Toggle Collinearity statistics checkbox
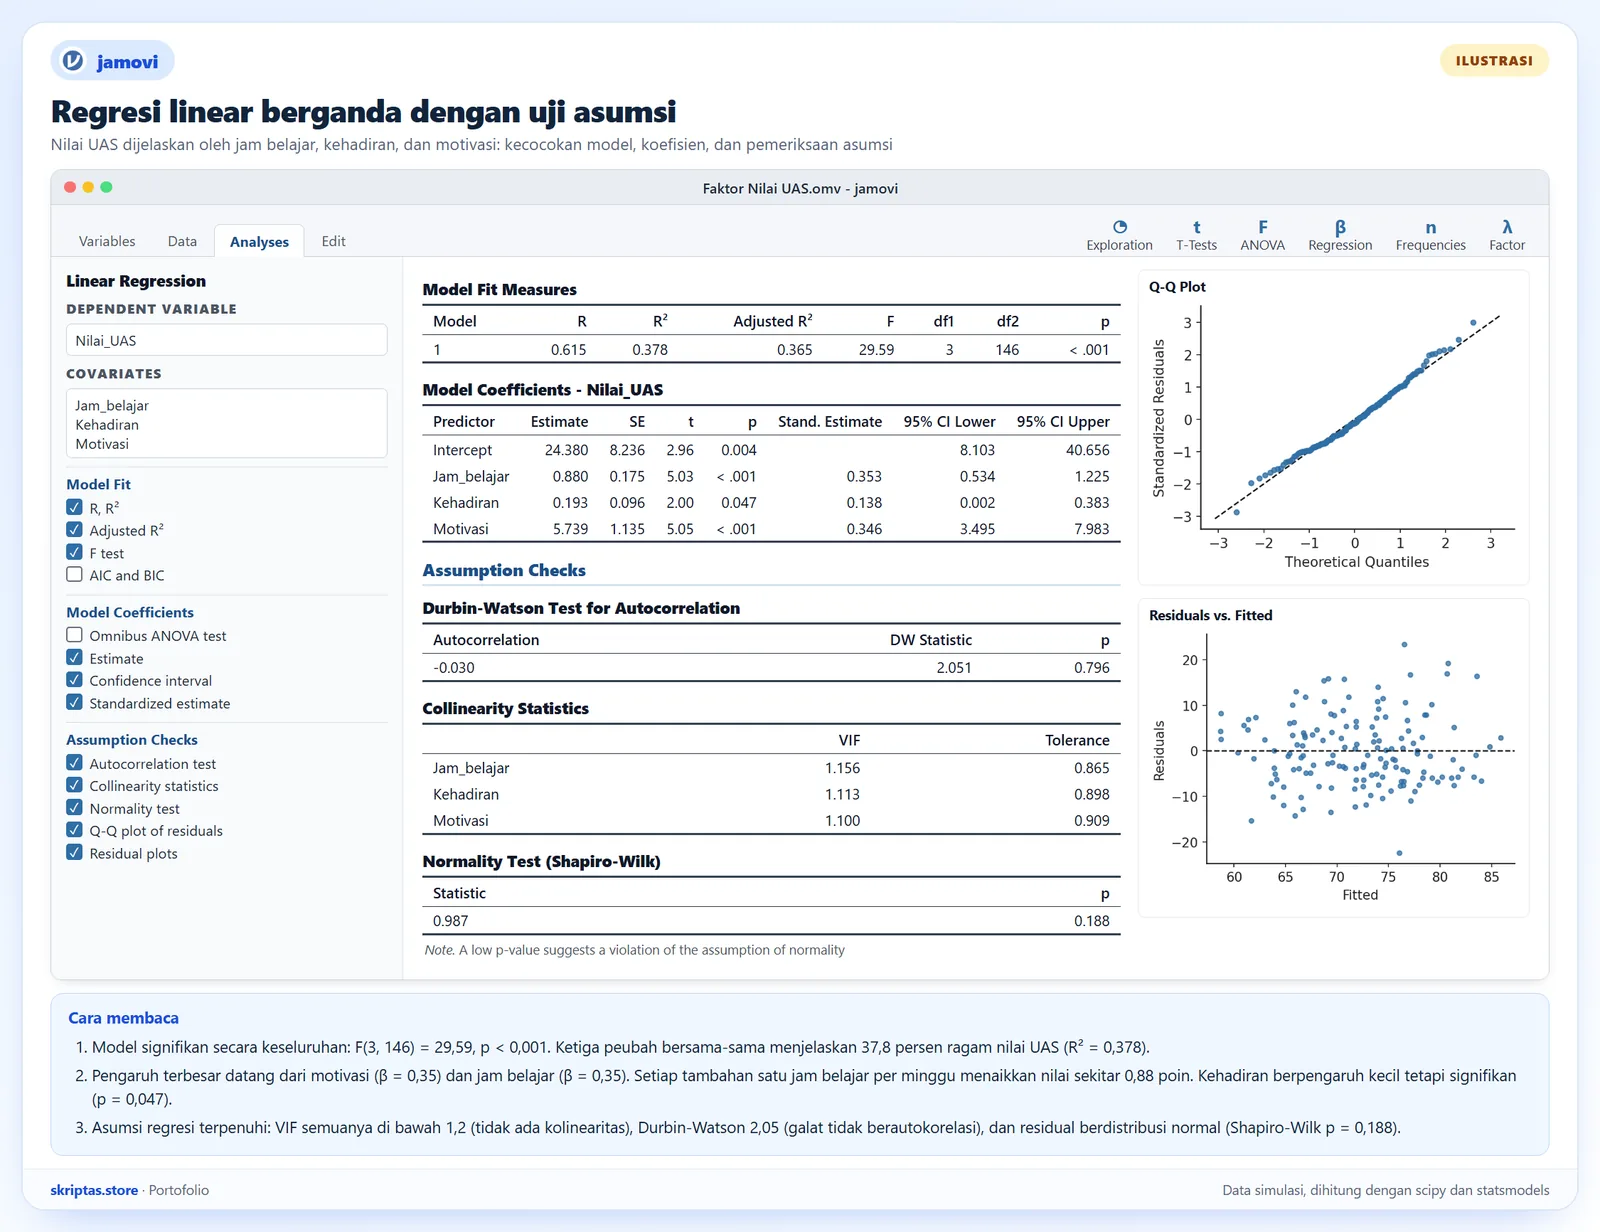Screen dimensions: 1600x1232 click(x=74, y=785)
